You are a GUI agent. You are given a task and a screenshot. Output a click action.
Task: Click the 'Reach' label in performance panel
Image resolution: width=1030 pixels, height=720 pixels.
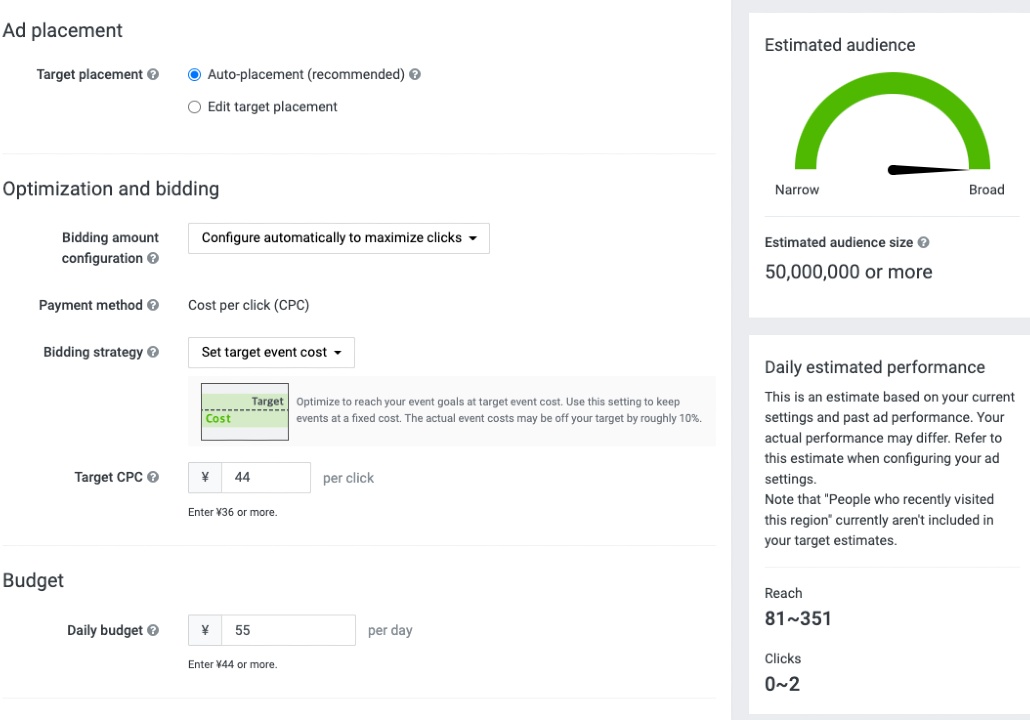783,593
